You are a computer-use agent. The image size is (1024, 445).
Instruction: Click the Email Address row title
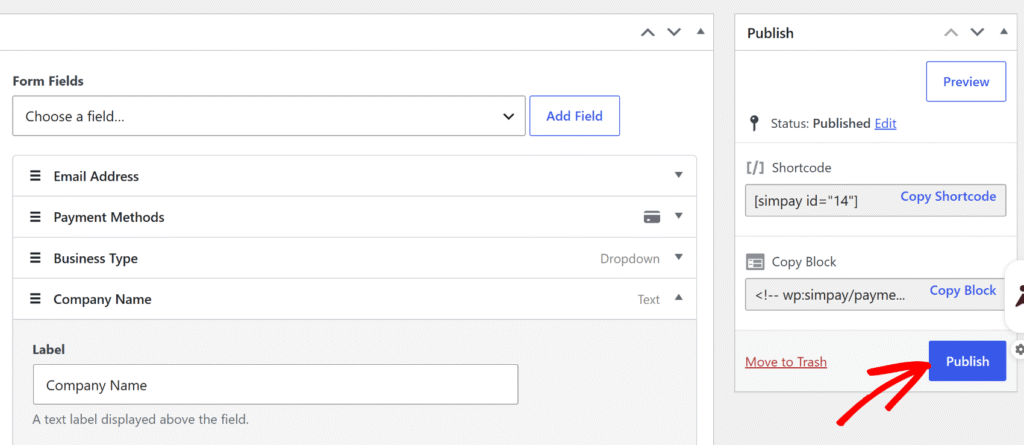click(x=96, y=176)
